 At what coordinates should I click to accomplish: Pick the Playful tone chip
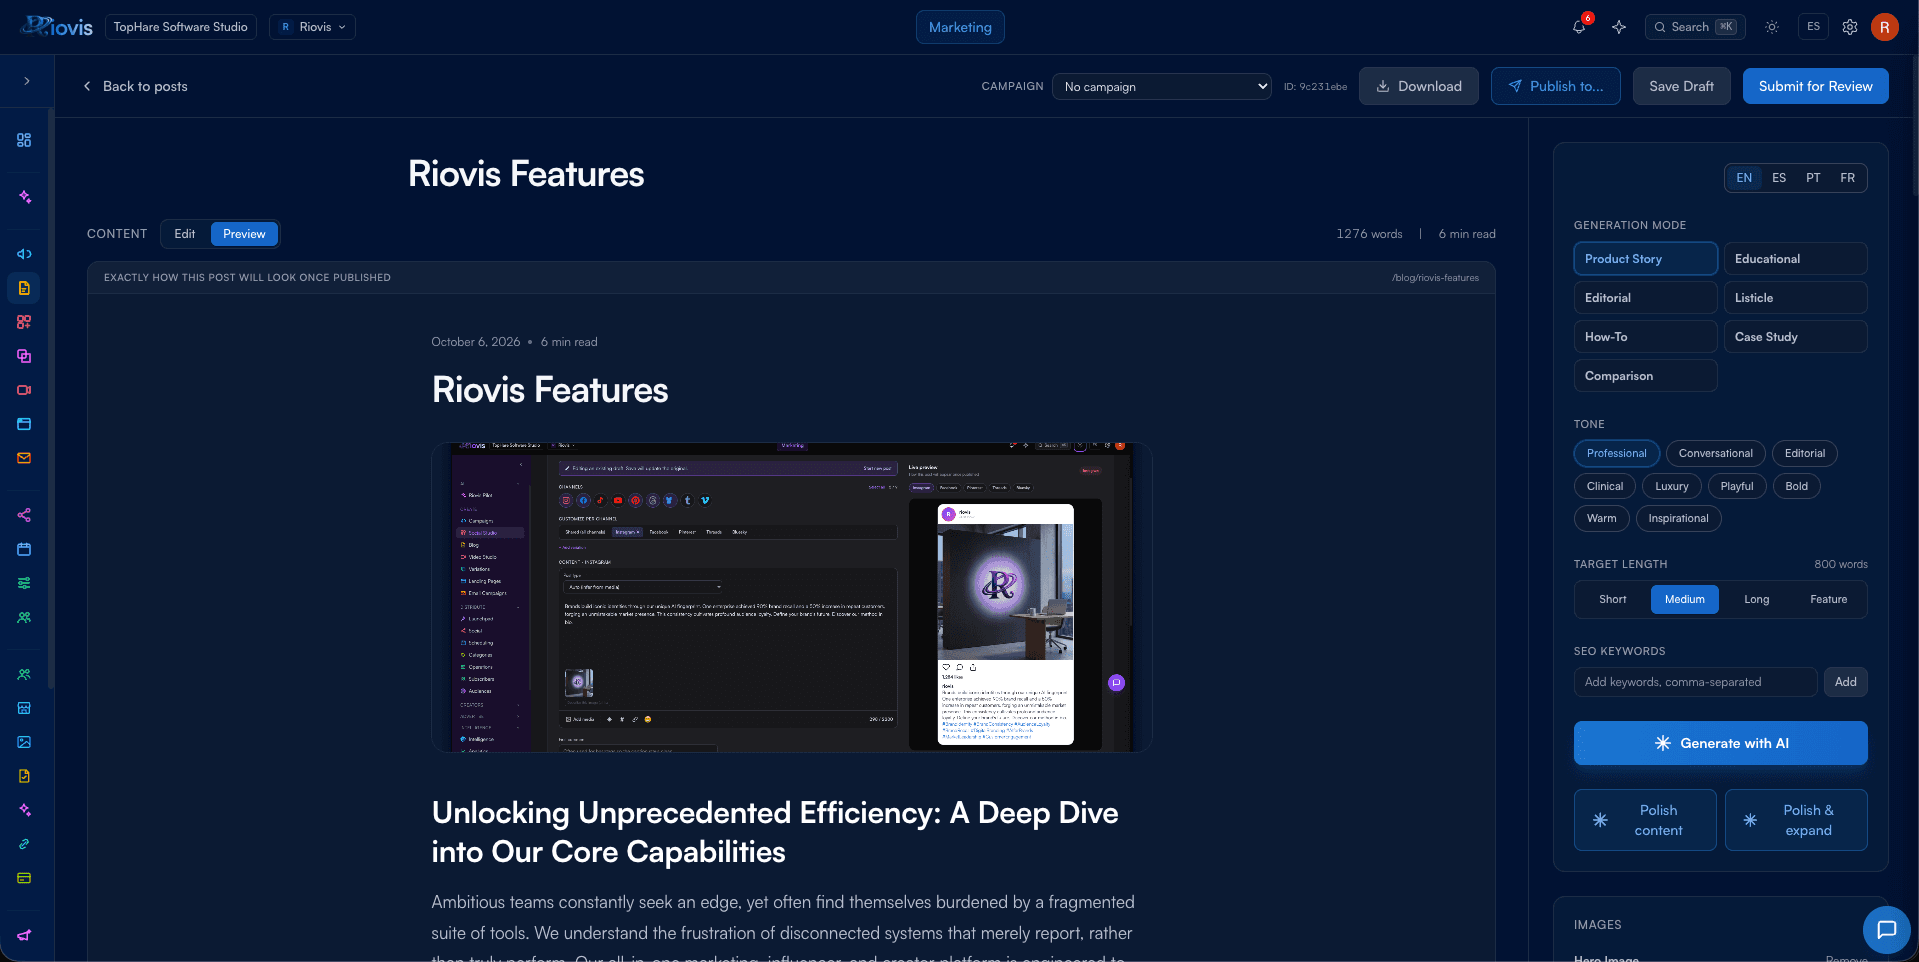pyautogui.click(x=1737, y=486)
